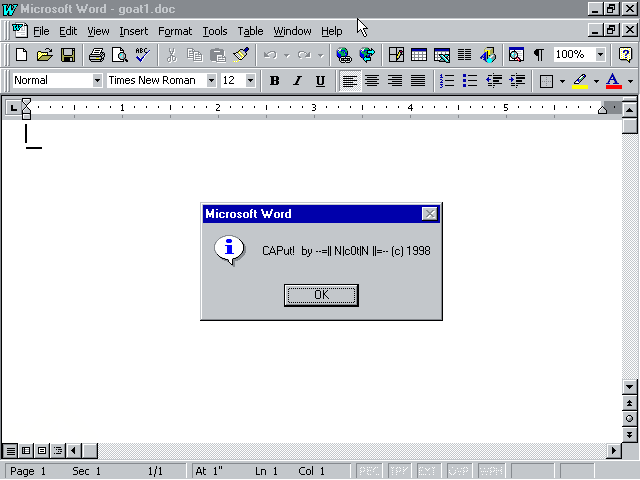The height and width of the screenshot is (480, 640).
Task: Open the Times New Roman font dropdown
Action: tap(211, 80)
